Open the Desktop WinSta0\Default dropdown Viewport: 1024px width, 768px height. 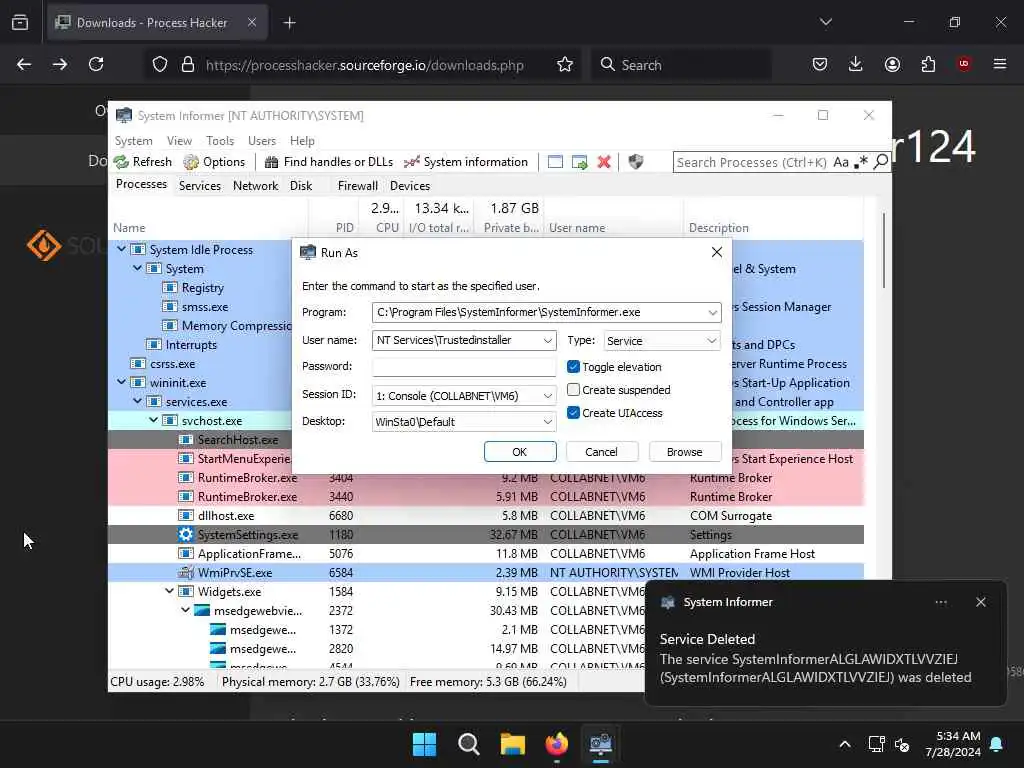547,422
